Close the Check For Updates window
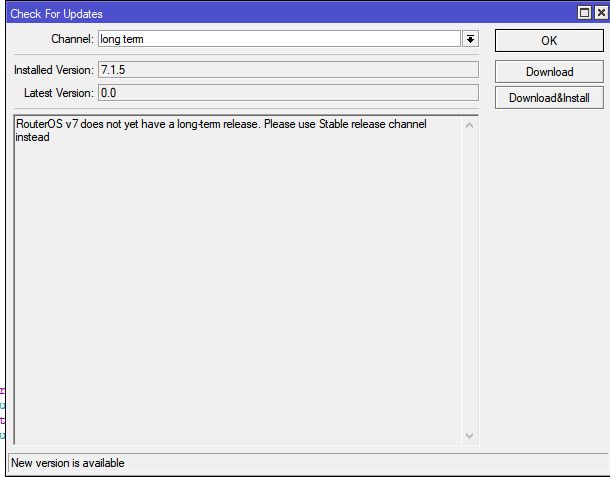The height and width of the screenshot is (477, 610). (x=601, y=13)
